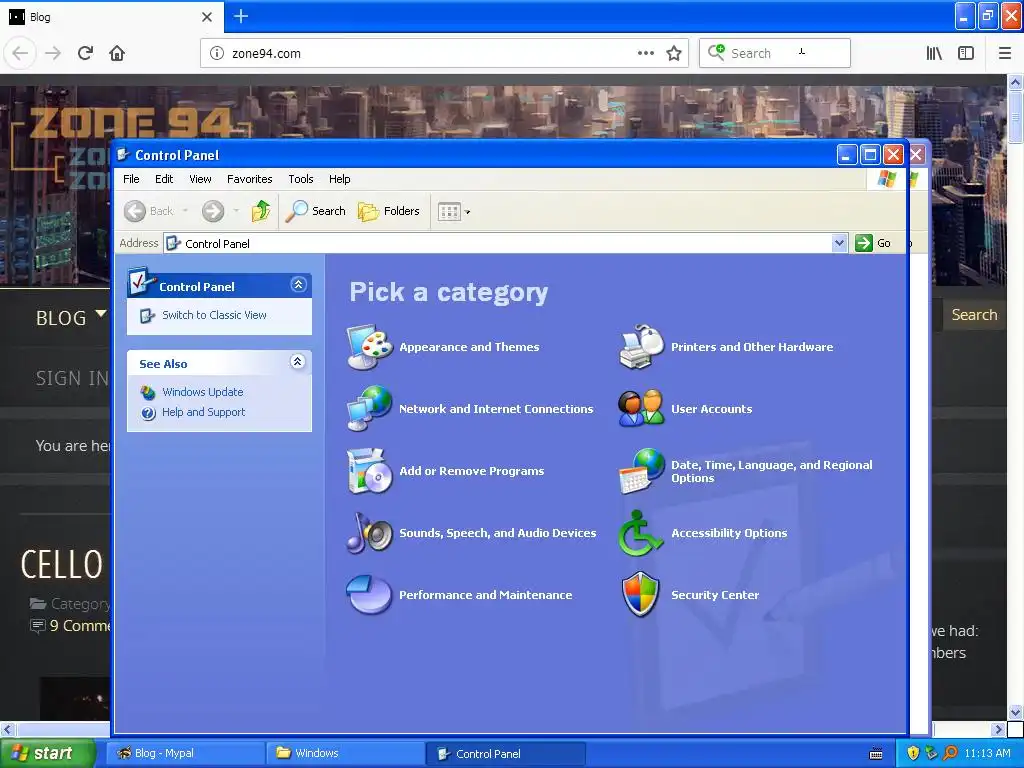
Task: Open Network and Internet Connections icon
Action: pos(370,408)
